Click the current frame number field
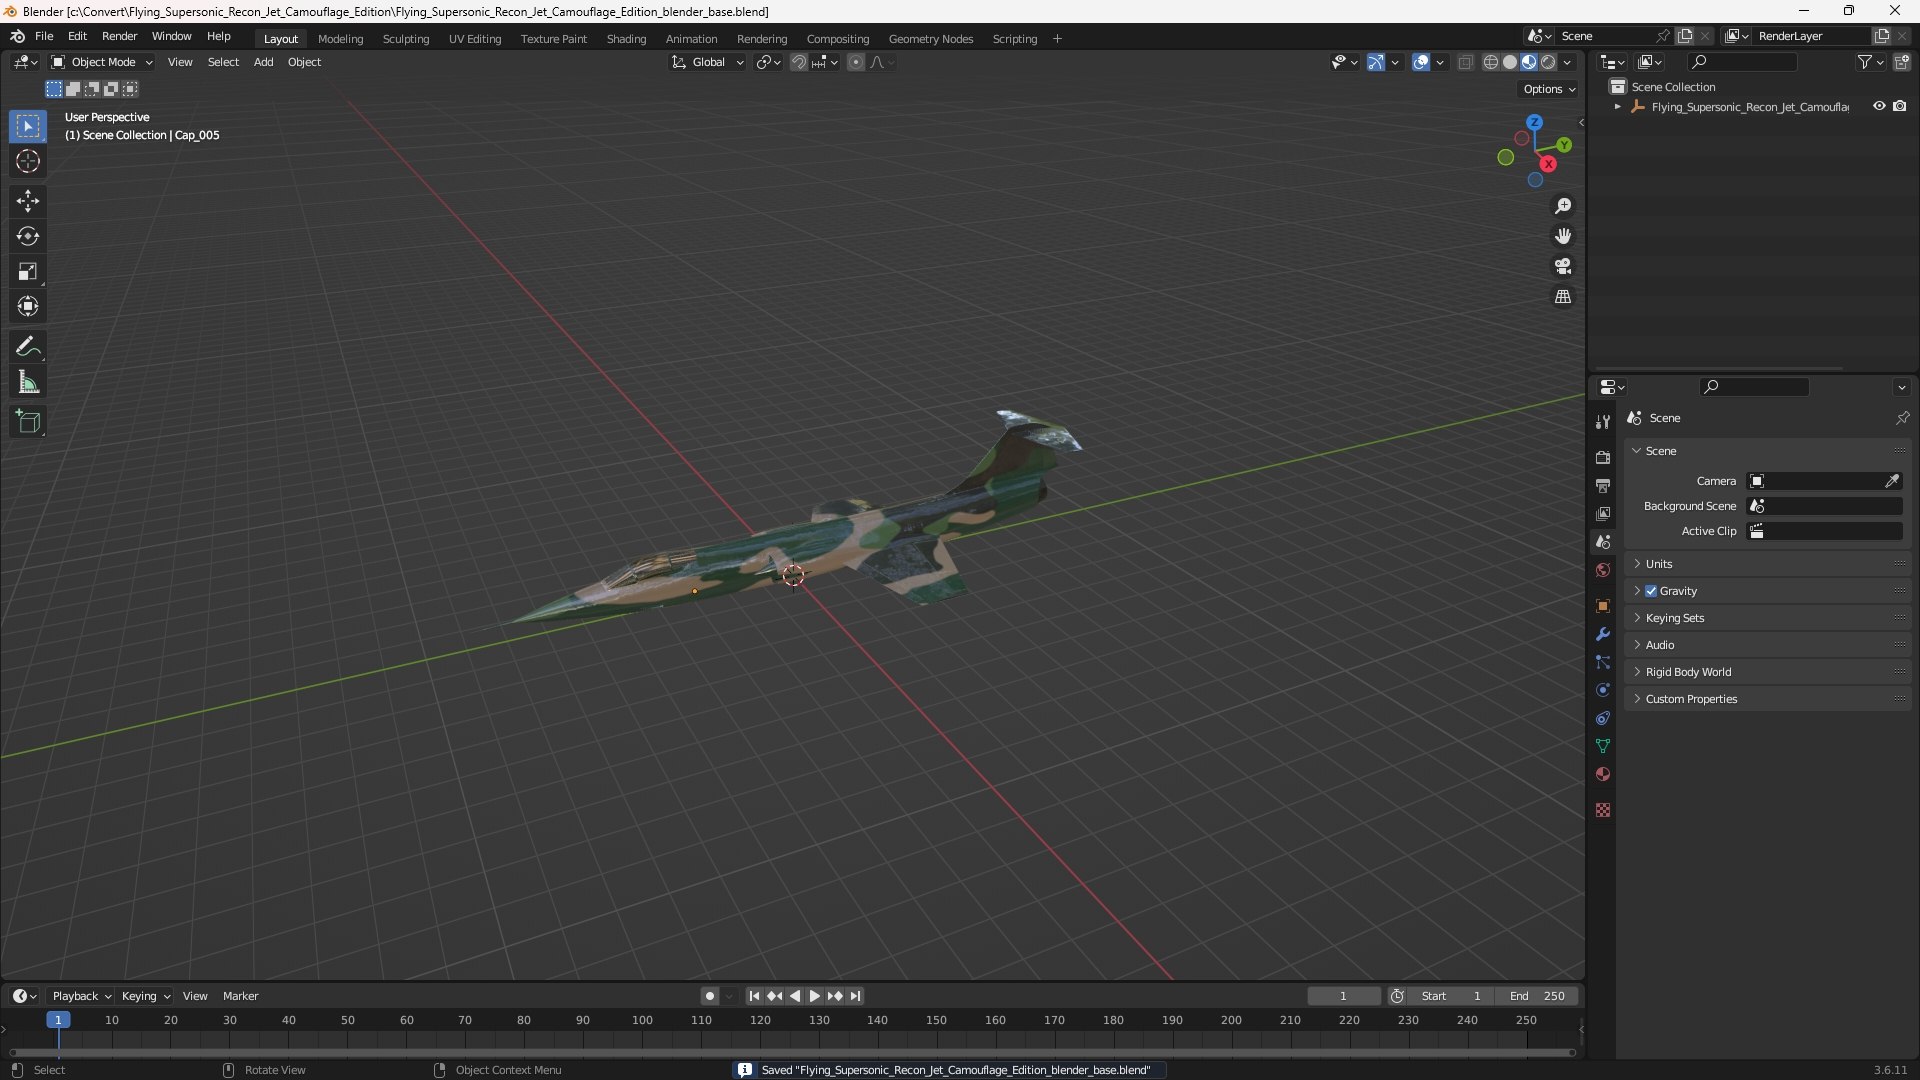The height and width of the screenshot is (1080, 1920). (1343, 996)
